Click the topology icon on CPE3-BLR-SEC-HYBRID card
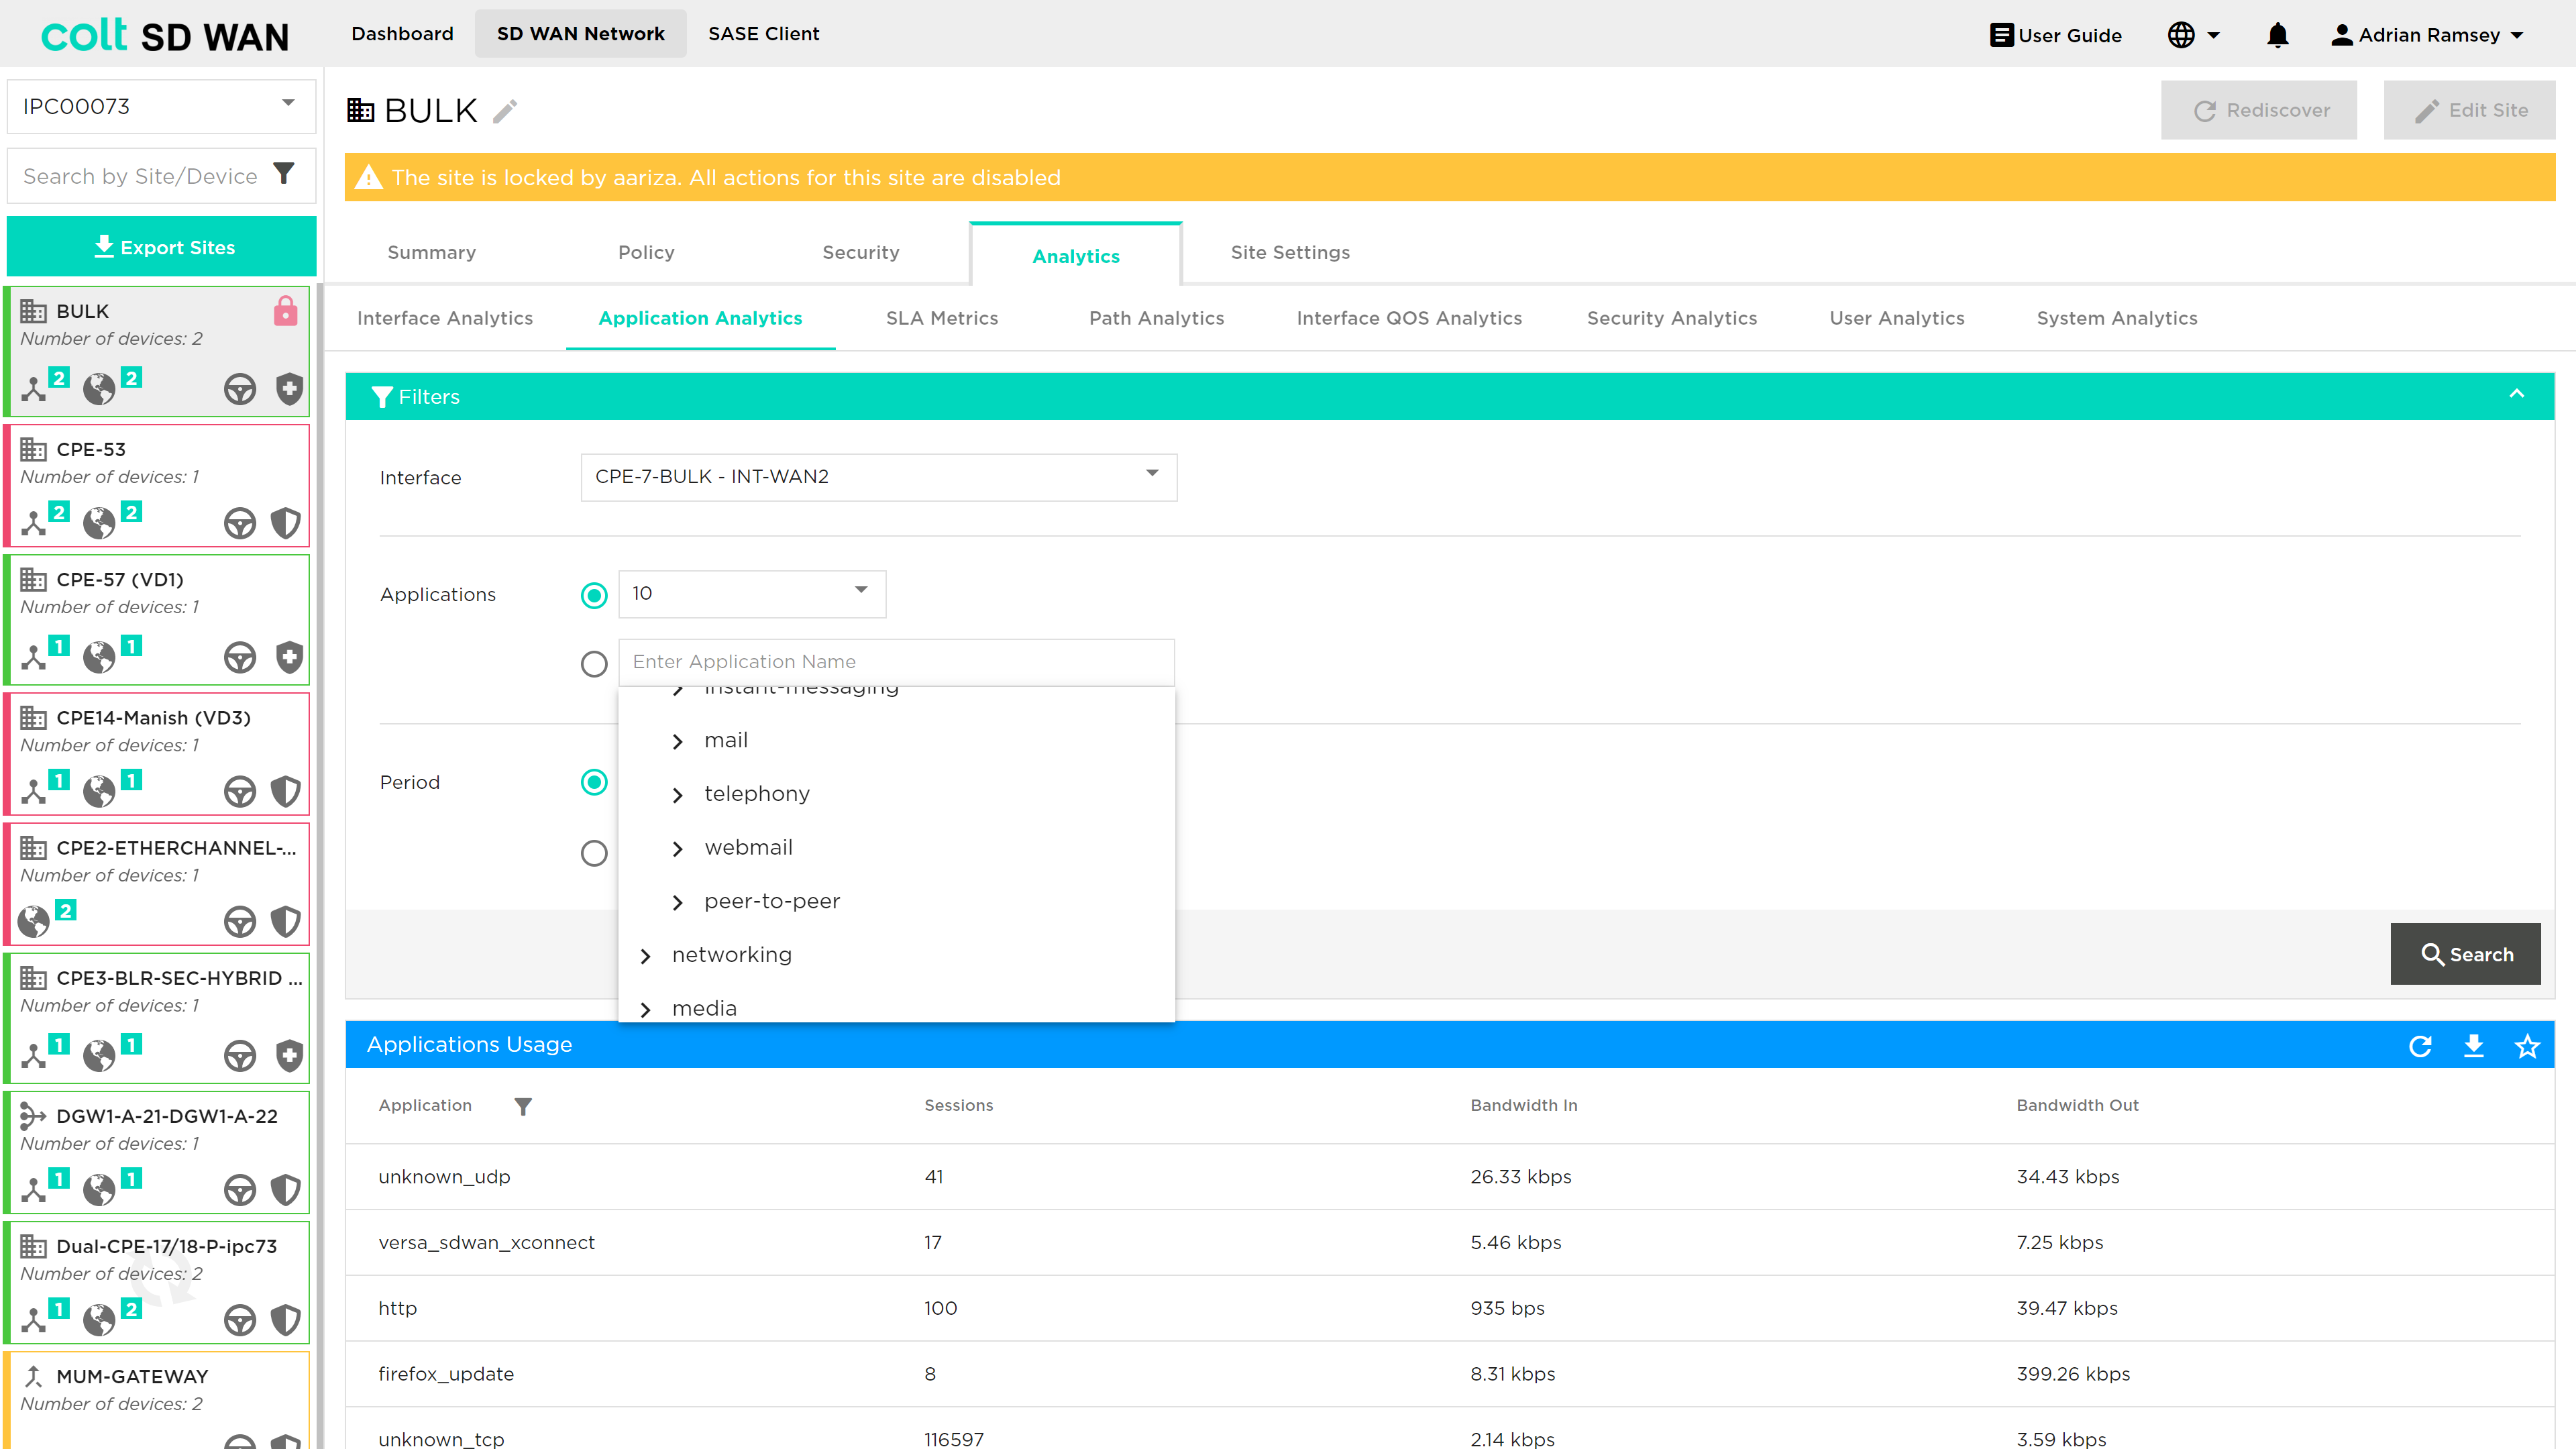Viewport: 2576px width, 1449px height. coord(34,1055)
